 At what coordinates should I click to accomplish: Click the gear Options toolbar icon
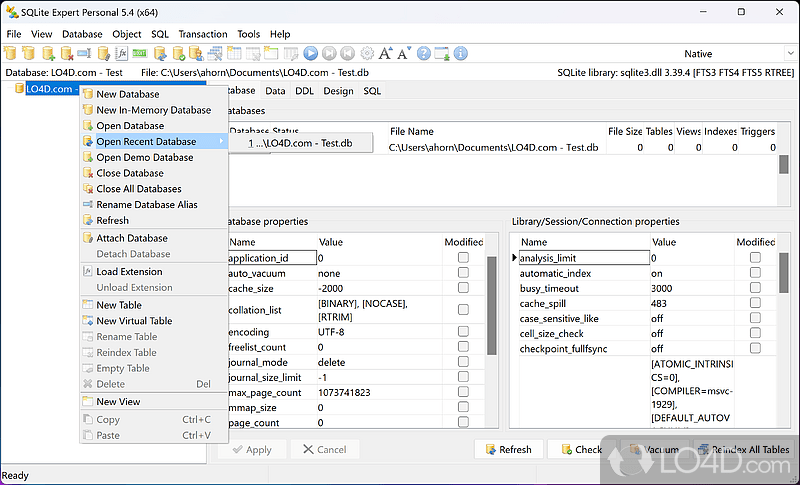(367, 53)
